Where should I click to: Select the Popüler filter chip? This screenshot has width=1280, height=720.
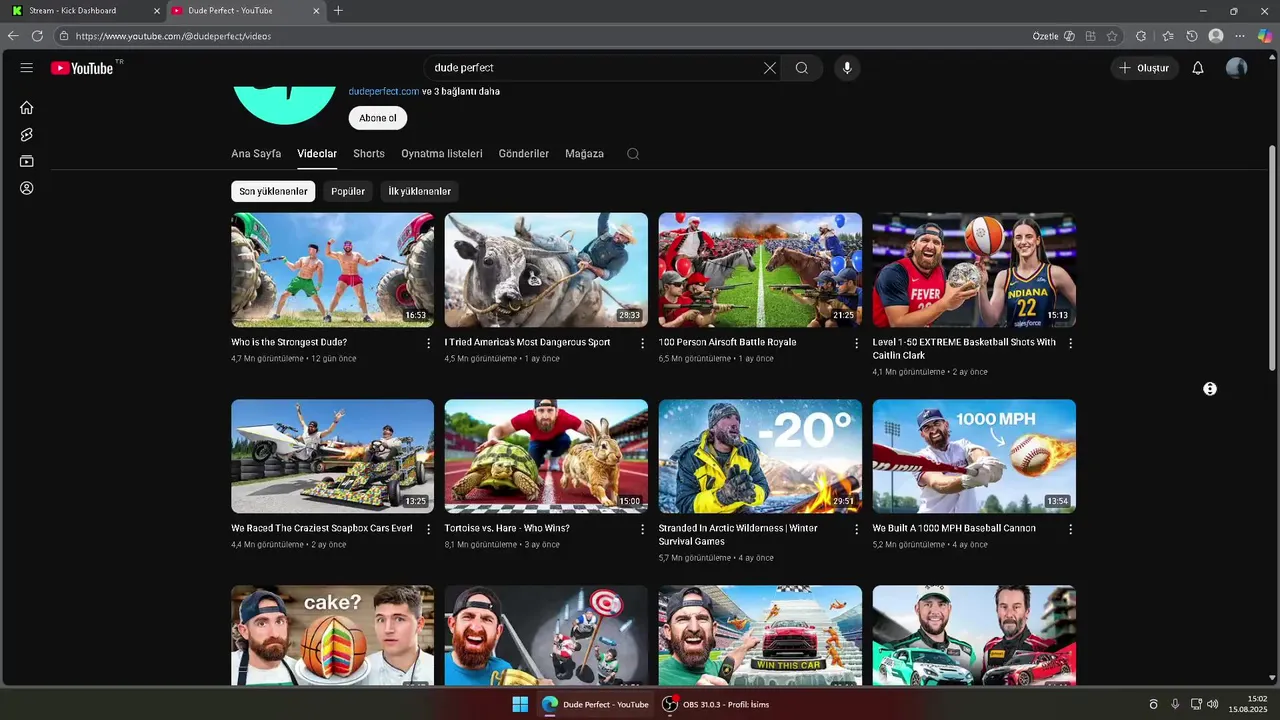click(348, 191)
